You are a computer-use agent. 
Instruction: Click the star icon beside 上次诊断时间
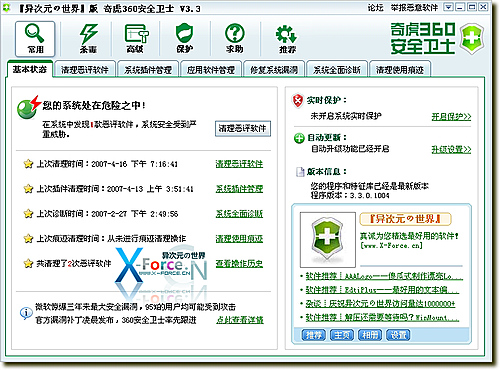tap(28, 213)
